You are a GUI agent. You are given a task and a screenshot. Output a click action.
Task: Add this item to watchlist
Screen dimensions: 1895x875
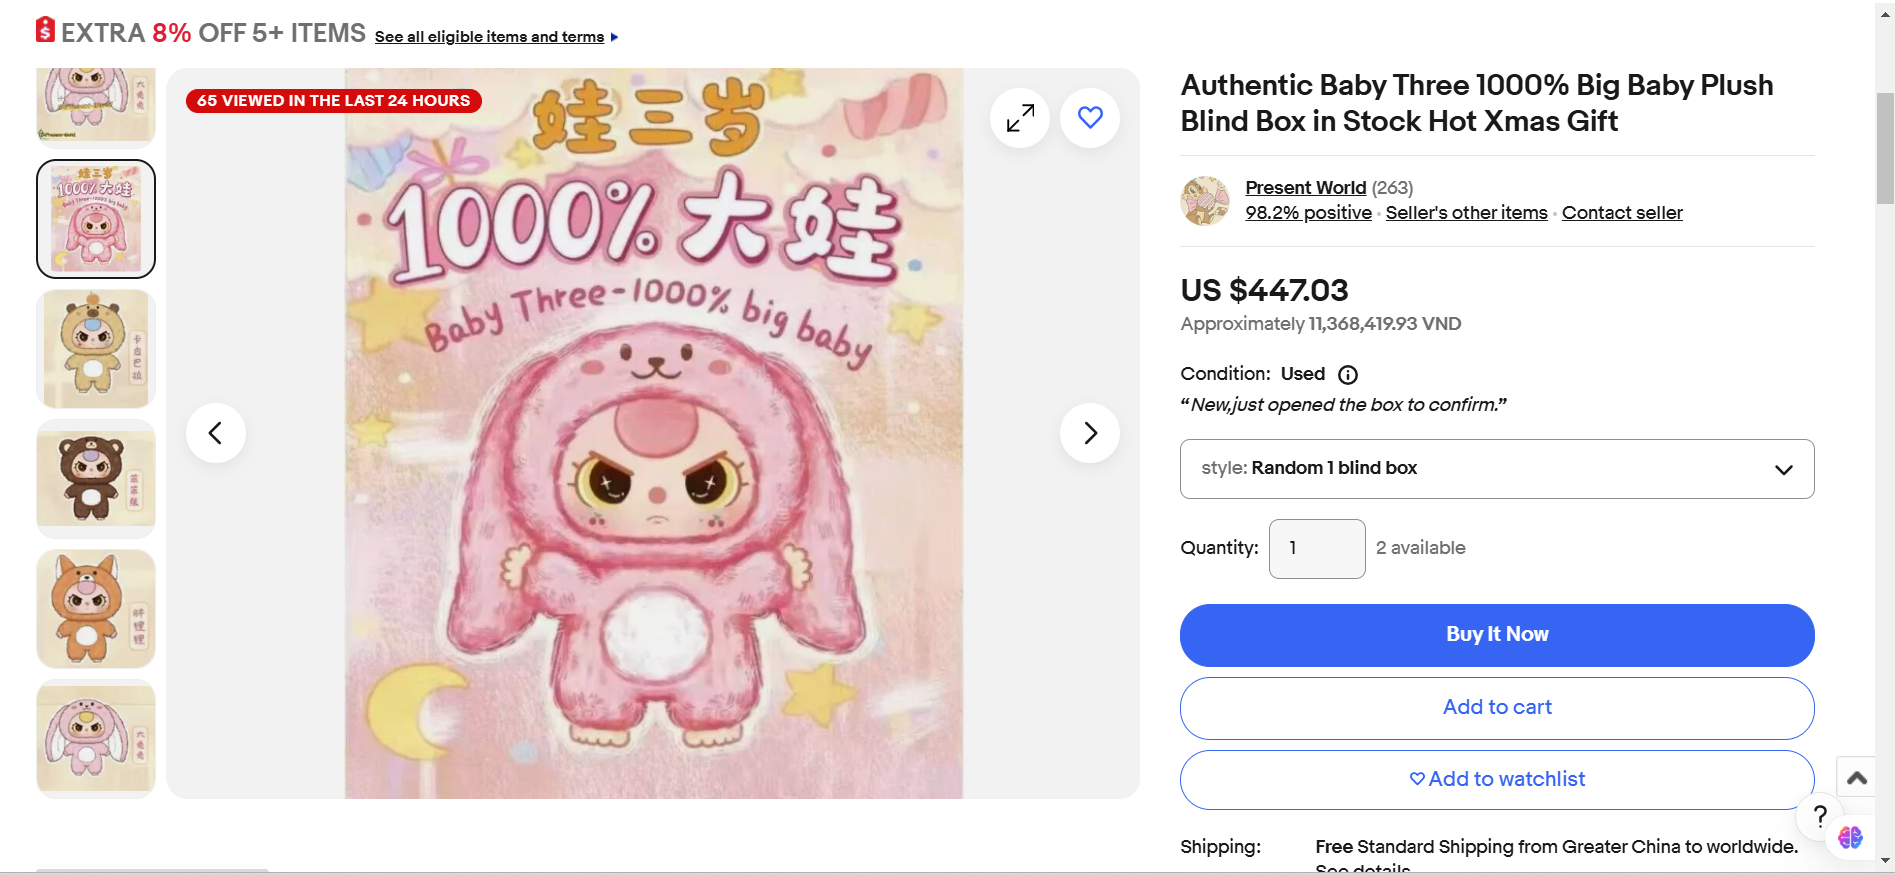[x=1497, y=780]
